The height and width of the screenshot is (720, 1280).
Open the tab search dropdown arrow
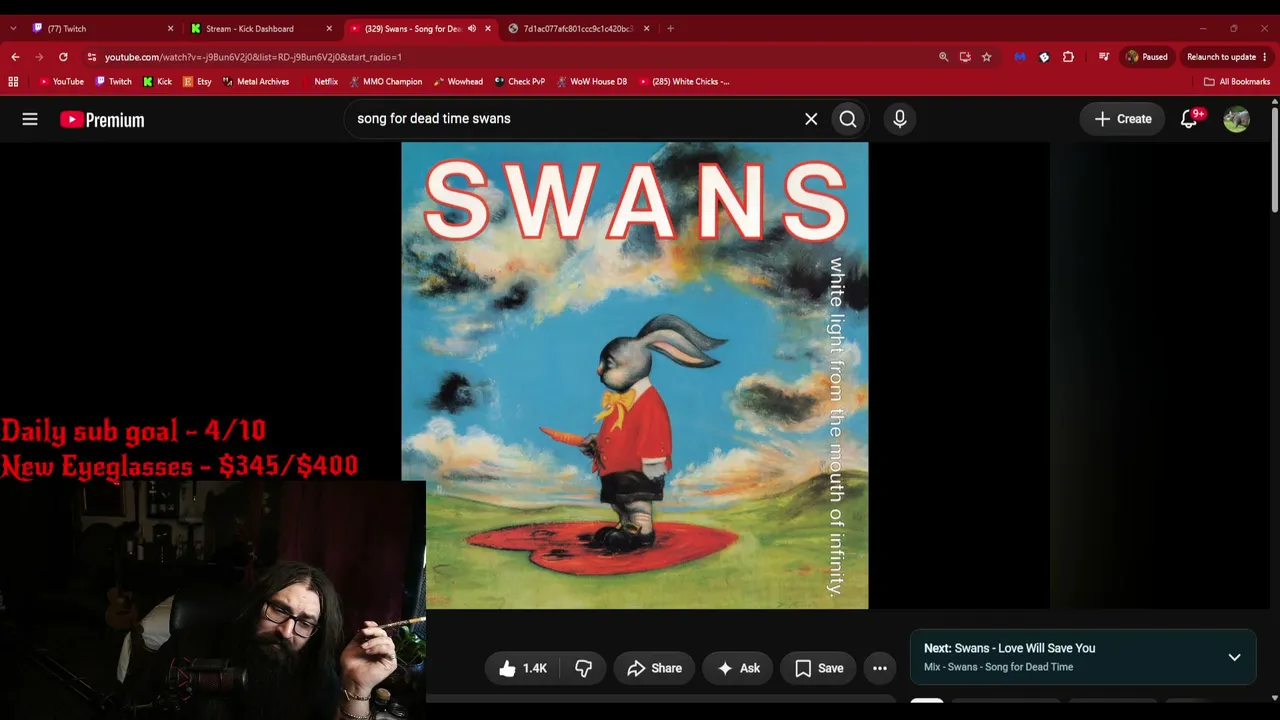coord(13,28)
